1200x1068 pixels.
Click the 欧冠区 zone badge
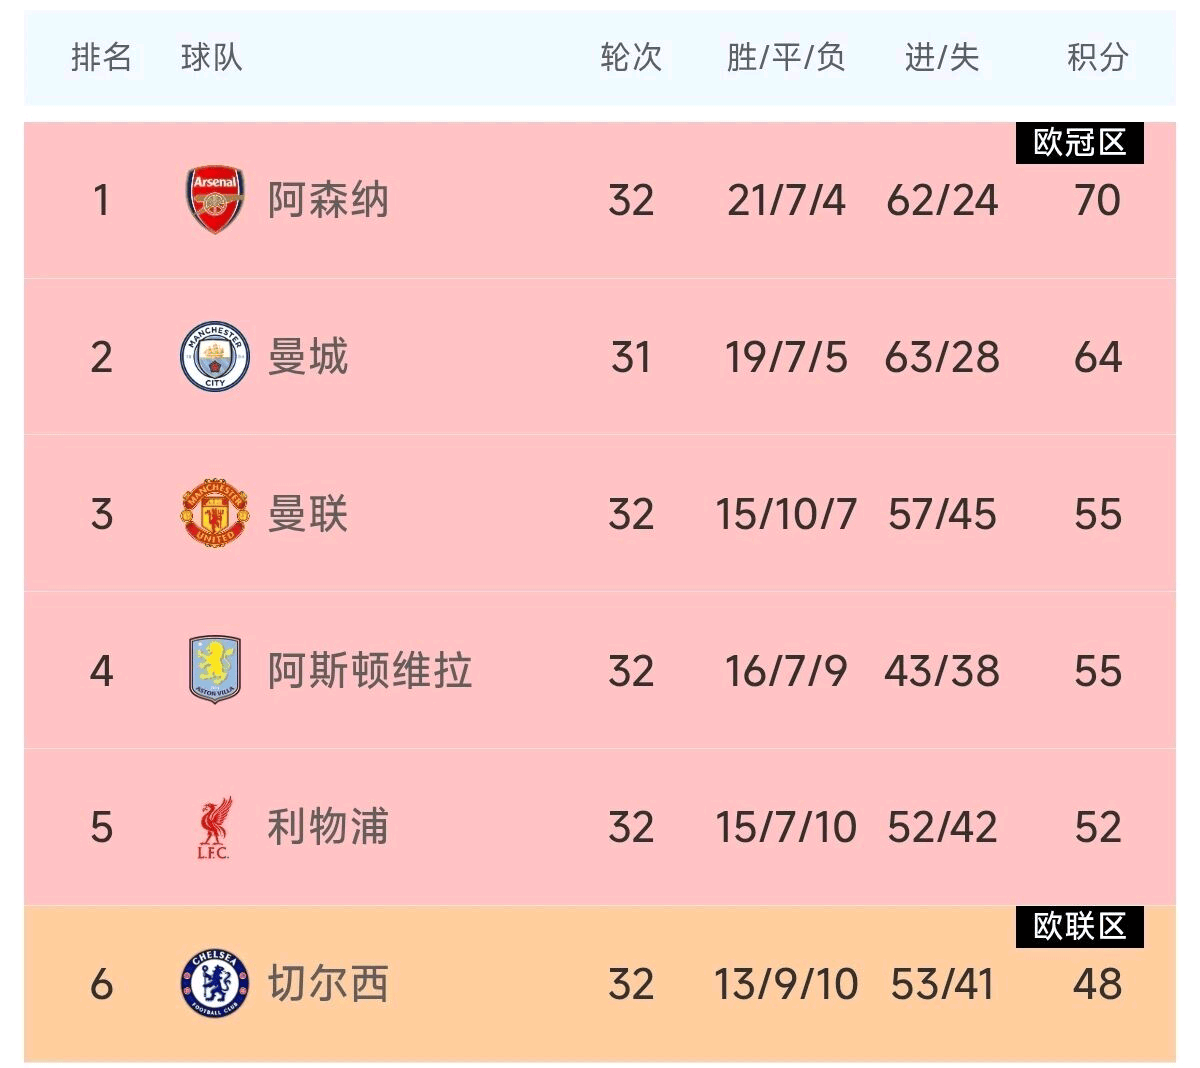tap(1080, 143)
